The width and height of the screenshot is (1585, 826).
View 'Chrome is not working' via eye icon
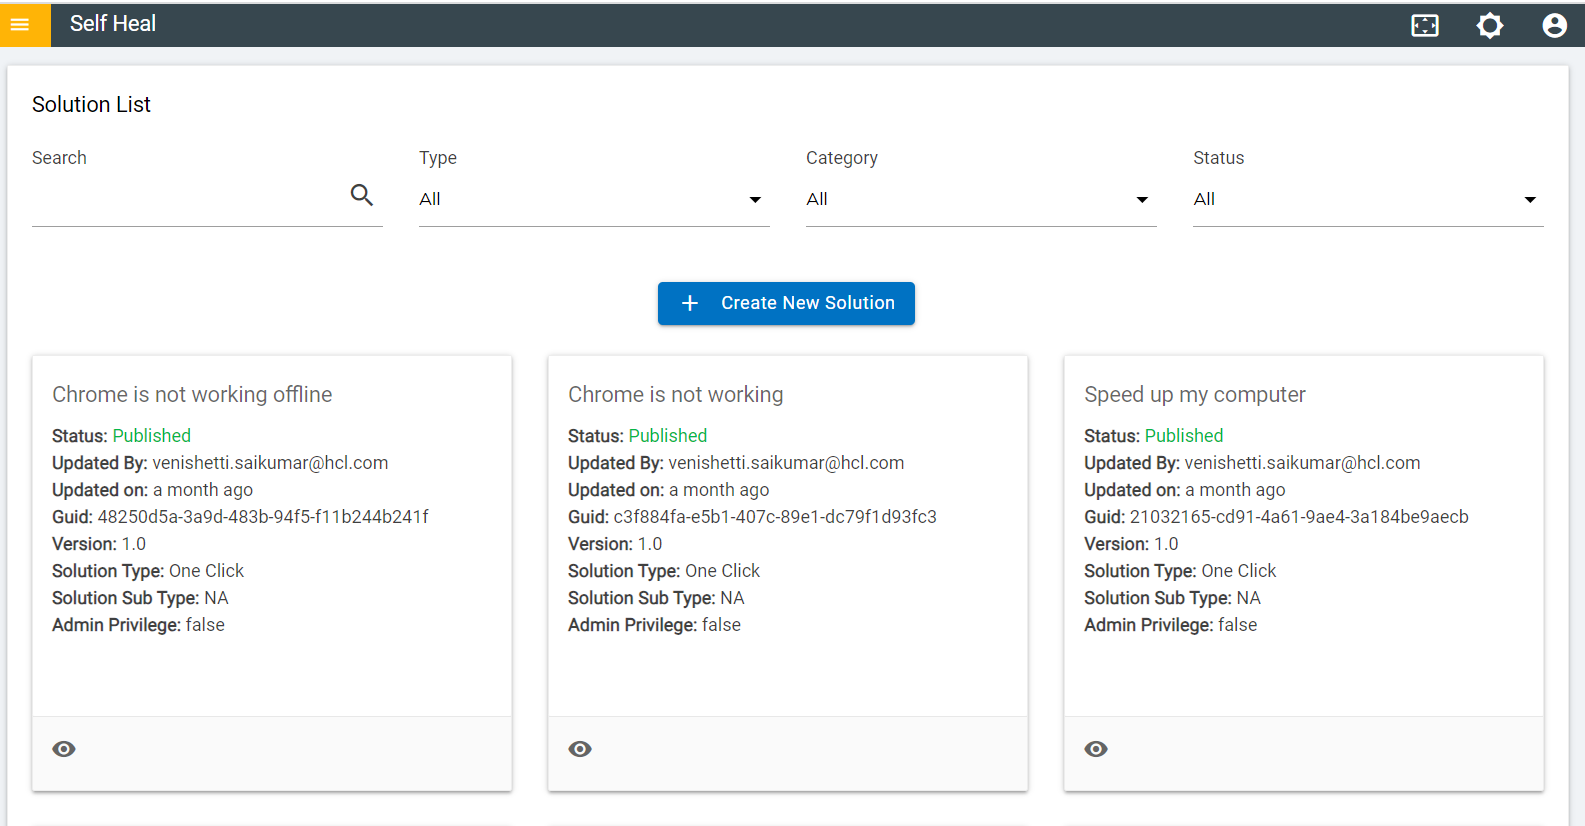[580, 749]
